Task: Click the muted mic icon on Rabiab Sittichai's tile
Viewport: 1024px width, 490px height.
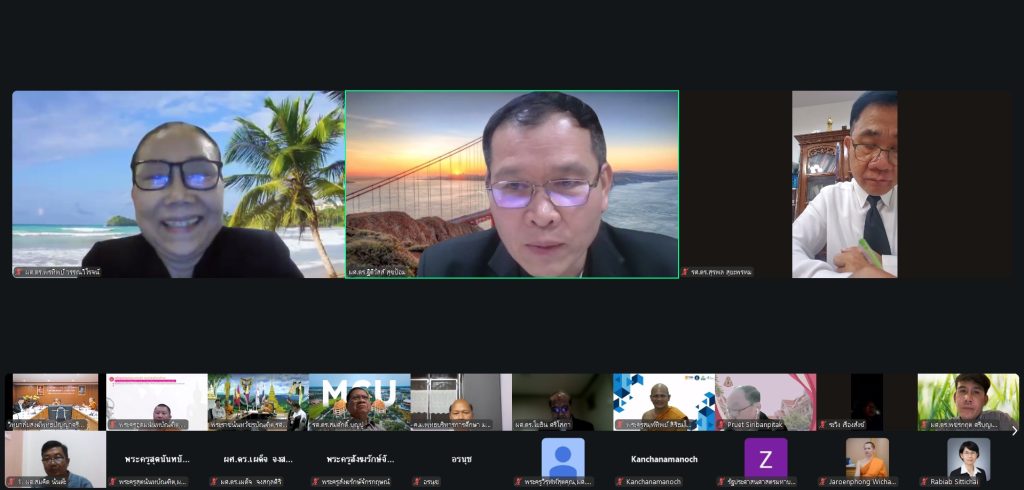Action: pos(925,482)
